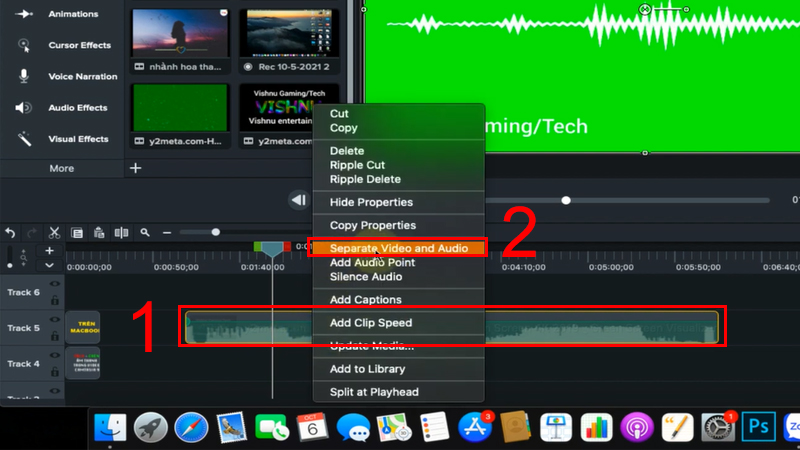Open Voice Narration microphone

[23, 76]
